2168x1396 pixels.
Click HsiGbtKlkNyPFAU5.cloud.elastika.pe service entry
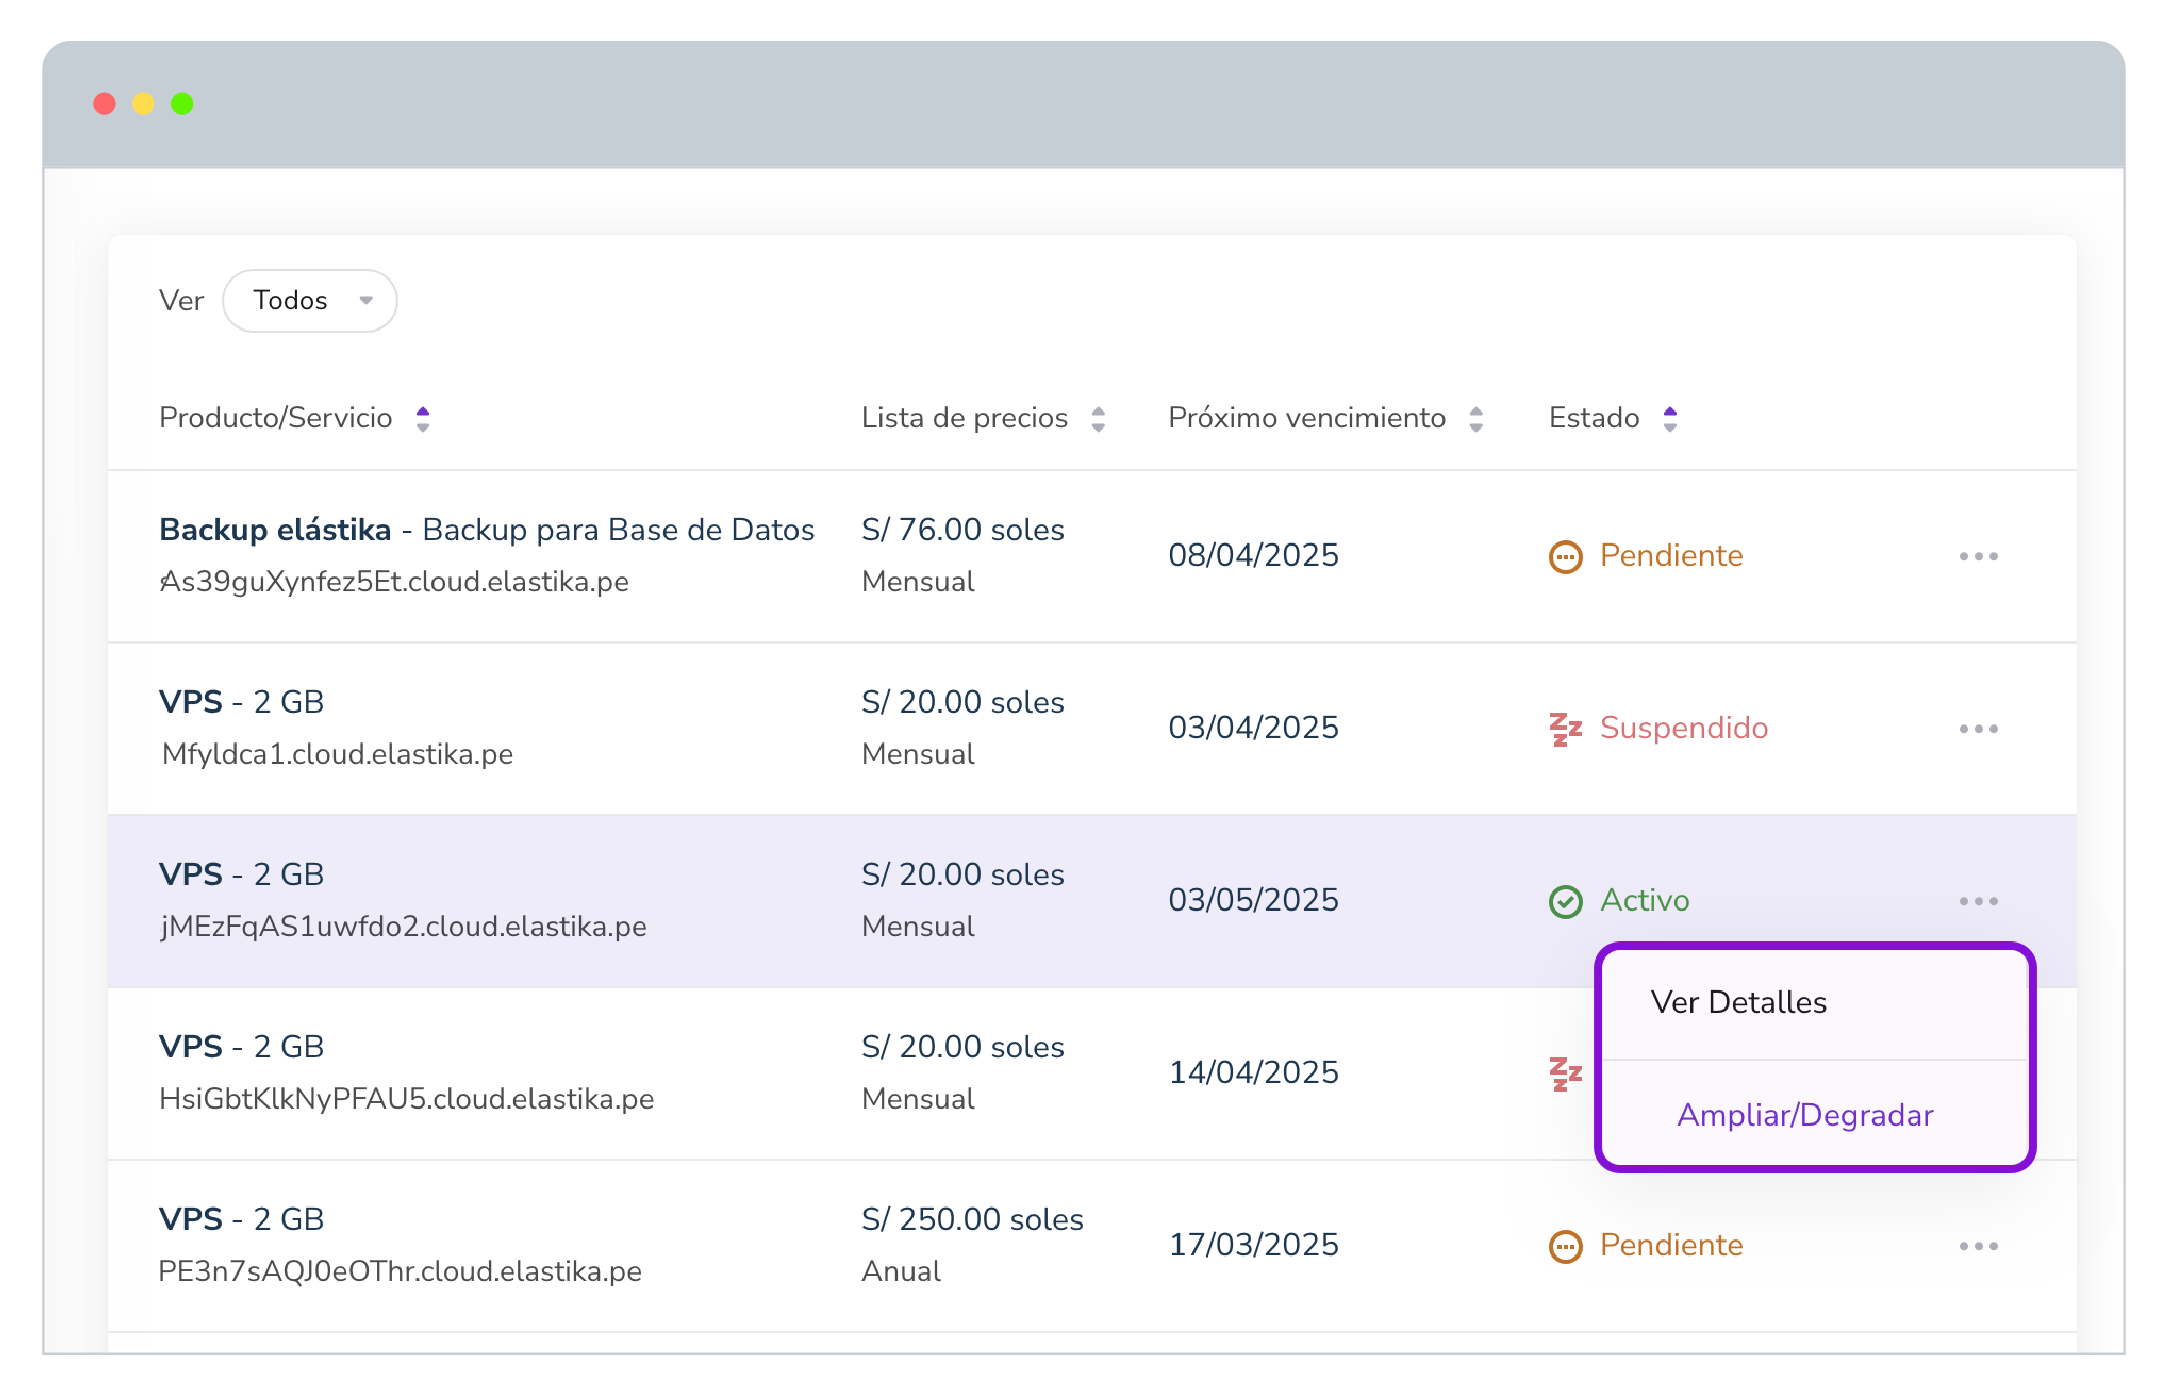pyautogui.click(x=406, y=1099)
